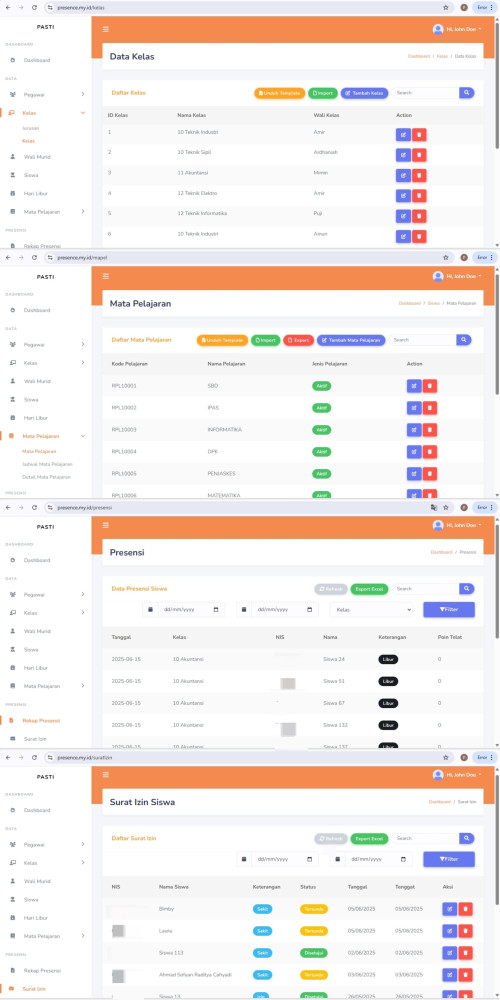Click Filter button on Surat Izin Siswa page
The image size is (500, 1000).
point(449,859)
